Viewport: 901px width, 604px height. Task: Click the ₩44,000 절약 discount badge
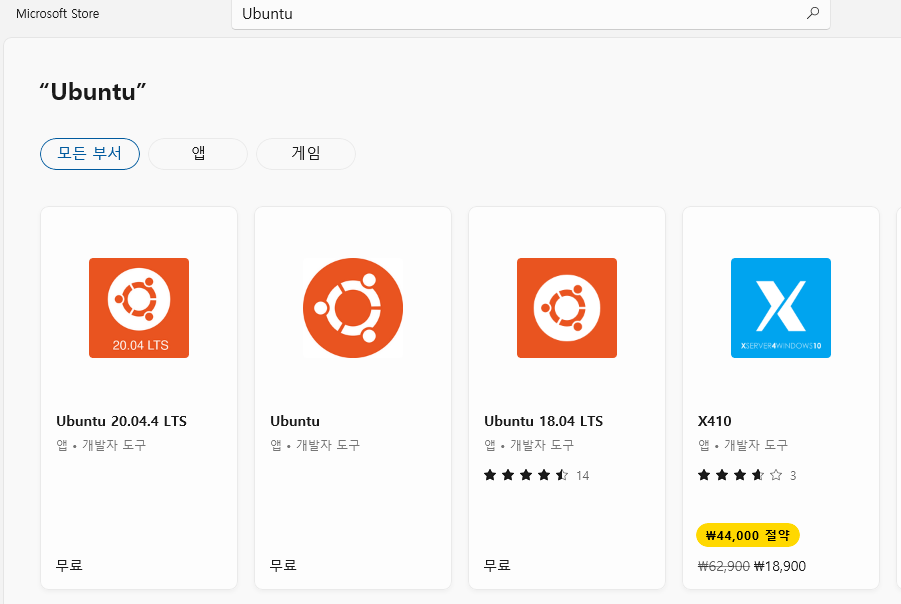(x=748, y=535)
